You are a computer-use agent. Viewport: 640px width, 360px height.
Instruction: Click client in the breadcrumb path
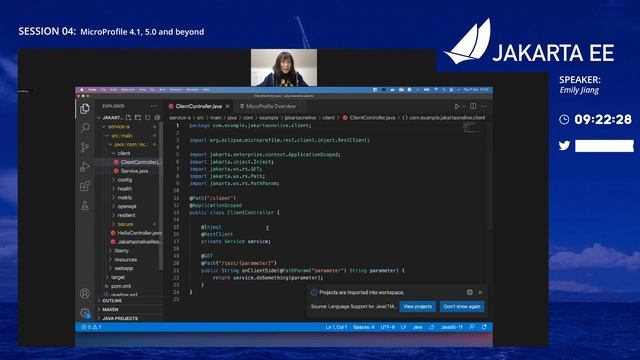[328, 118]
